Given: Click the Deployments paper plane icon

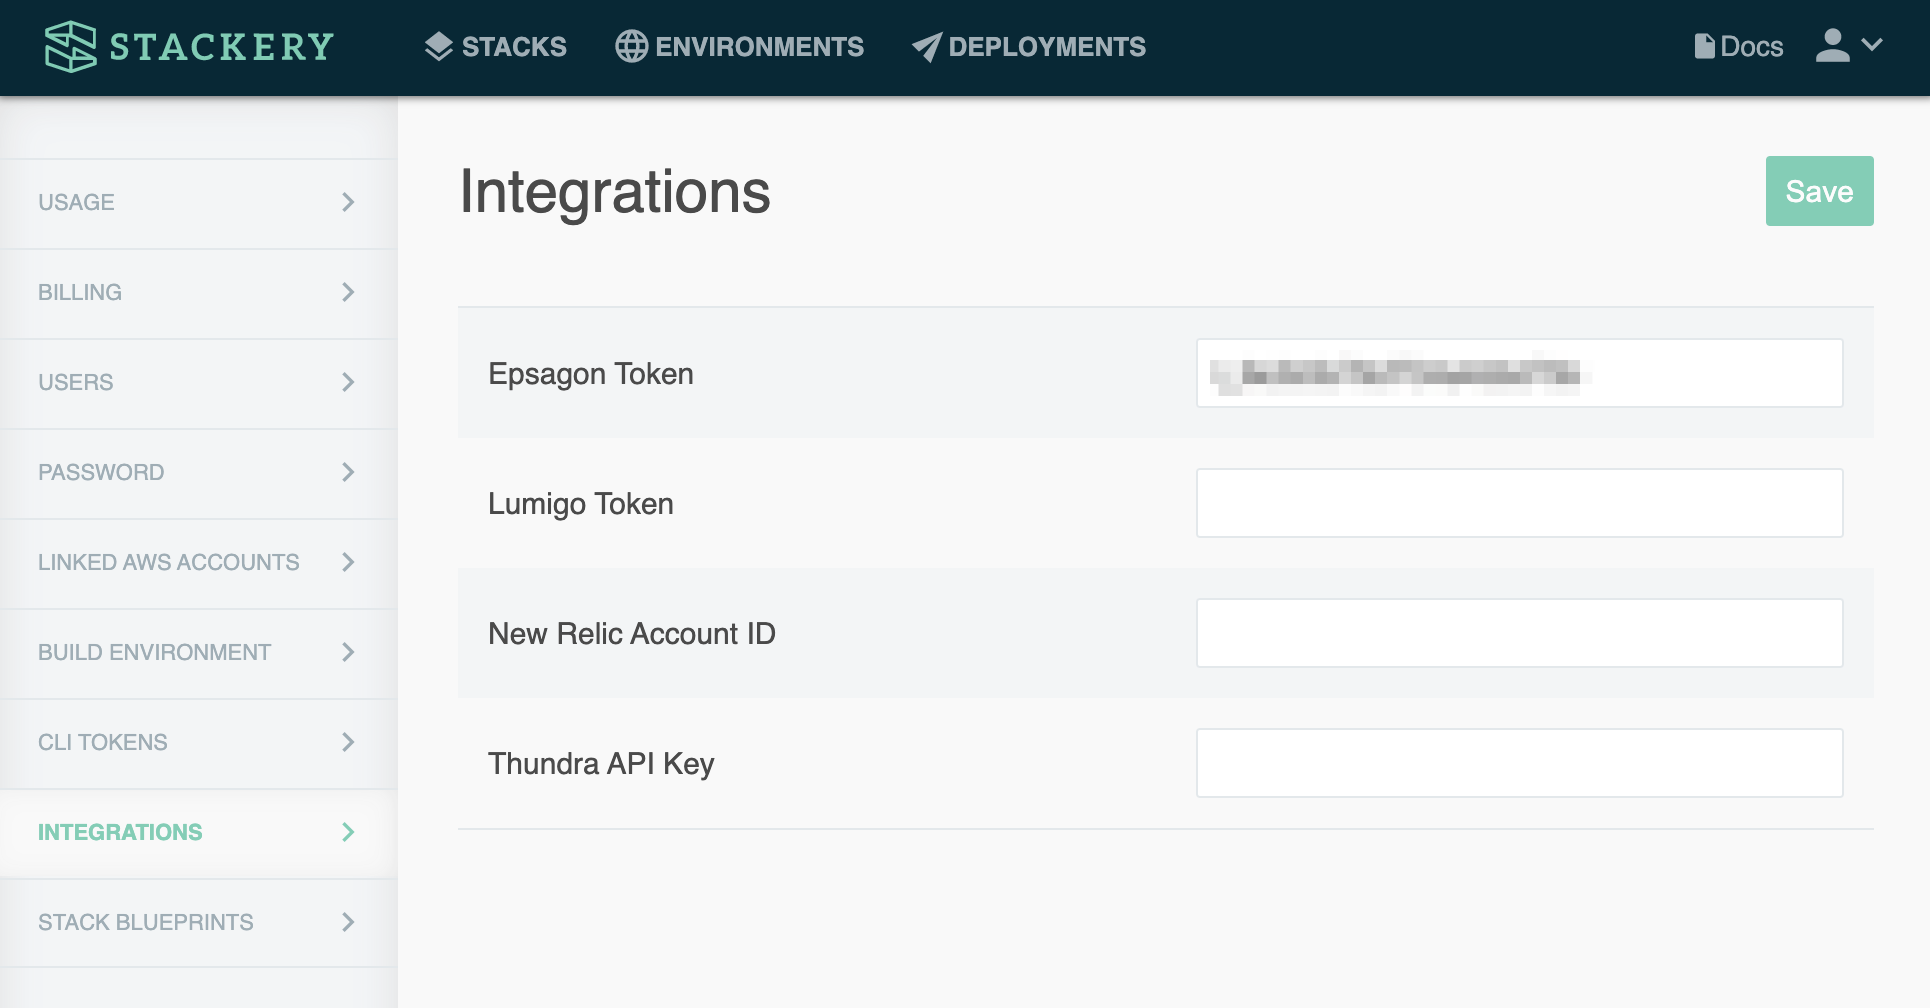Looking at the screenshot, I should pos(927,47).
